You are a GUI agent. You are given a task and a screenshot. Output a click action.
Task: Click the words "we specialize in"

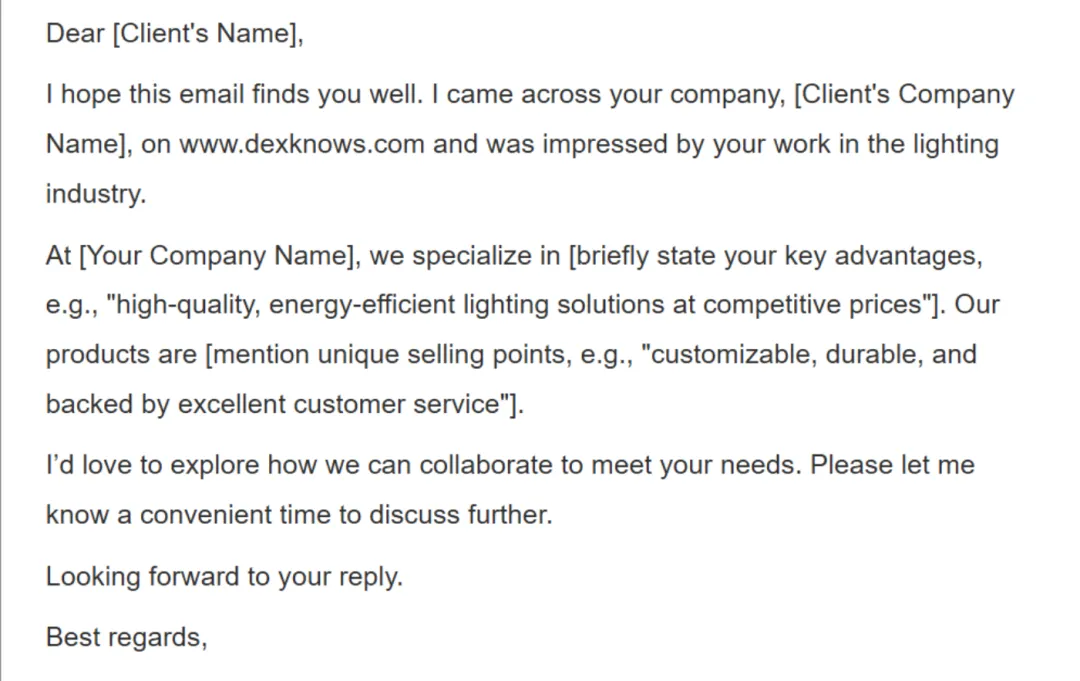pos(464,256)
